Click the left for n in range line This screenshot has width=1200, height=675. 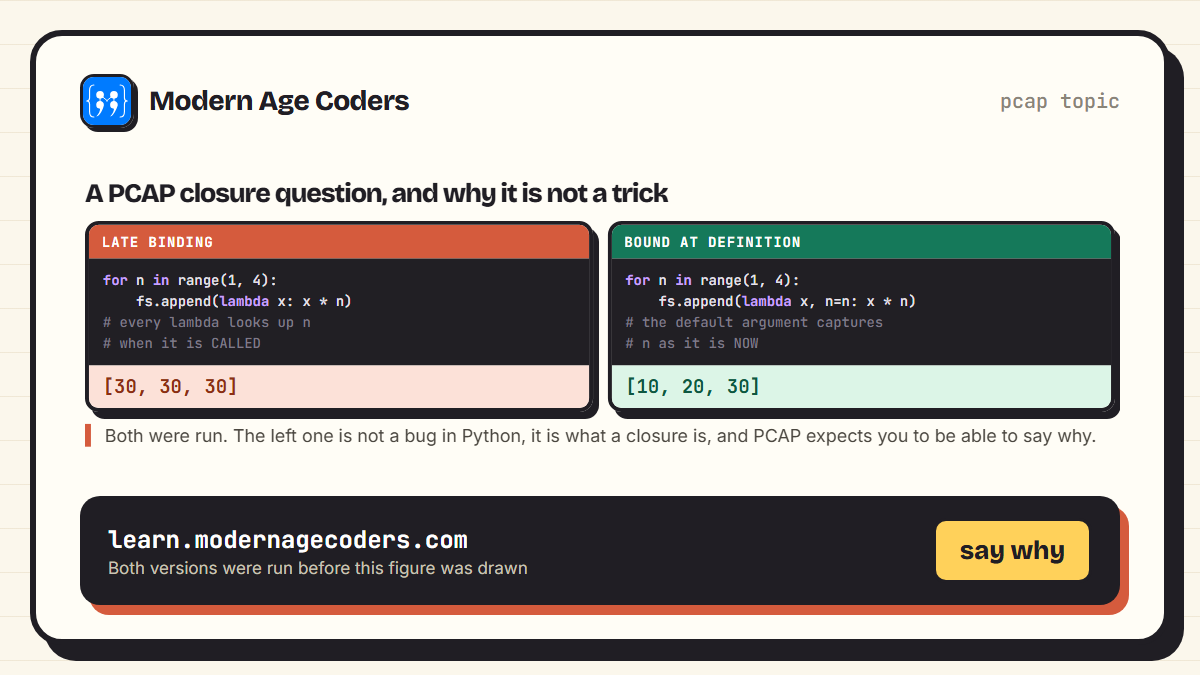(x=190, y=280)
